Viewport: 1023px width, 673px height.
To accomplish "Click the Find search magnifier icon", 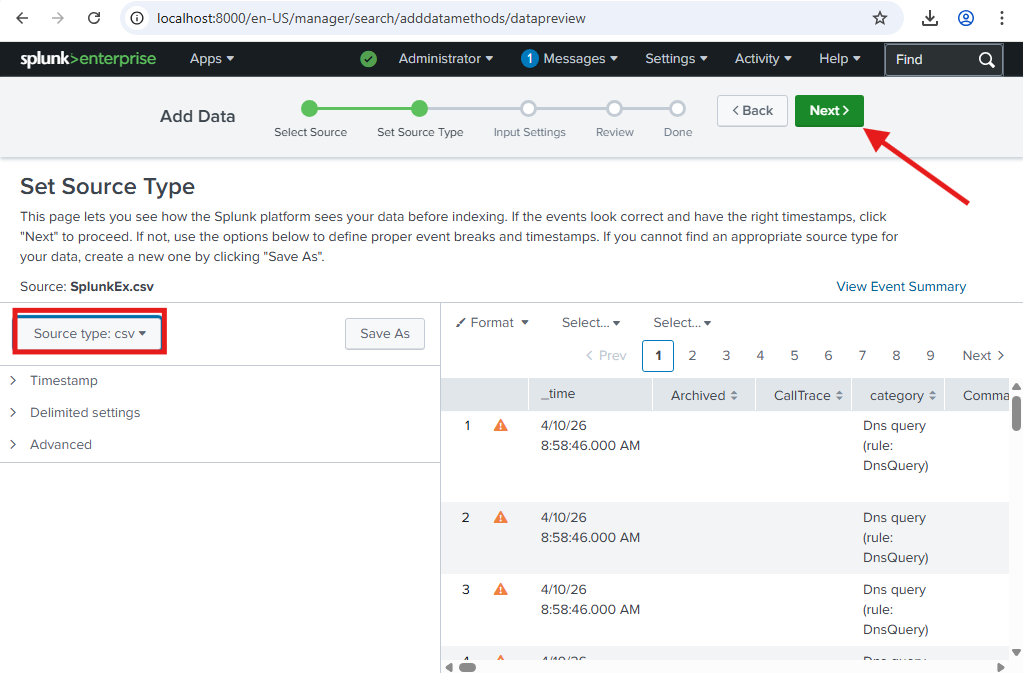I will (986, 60).
